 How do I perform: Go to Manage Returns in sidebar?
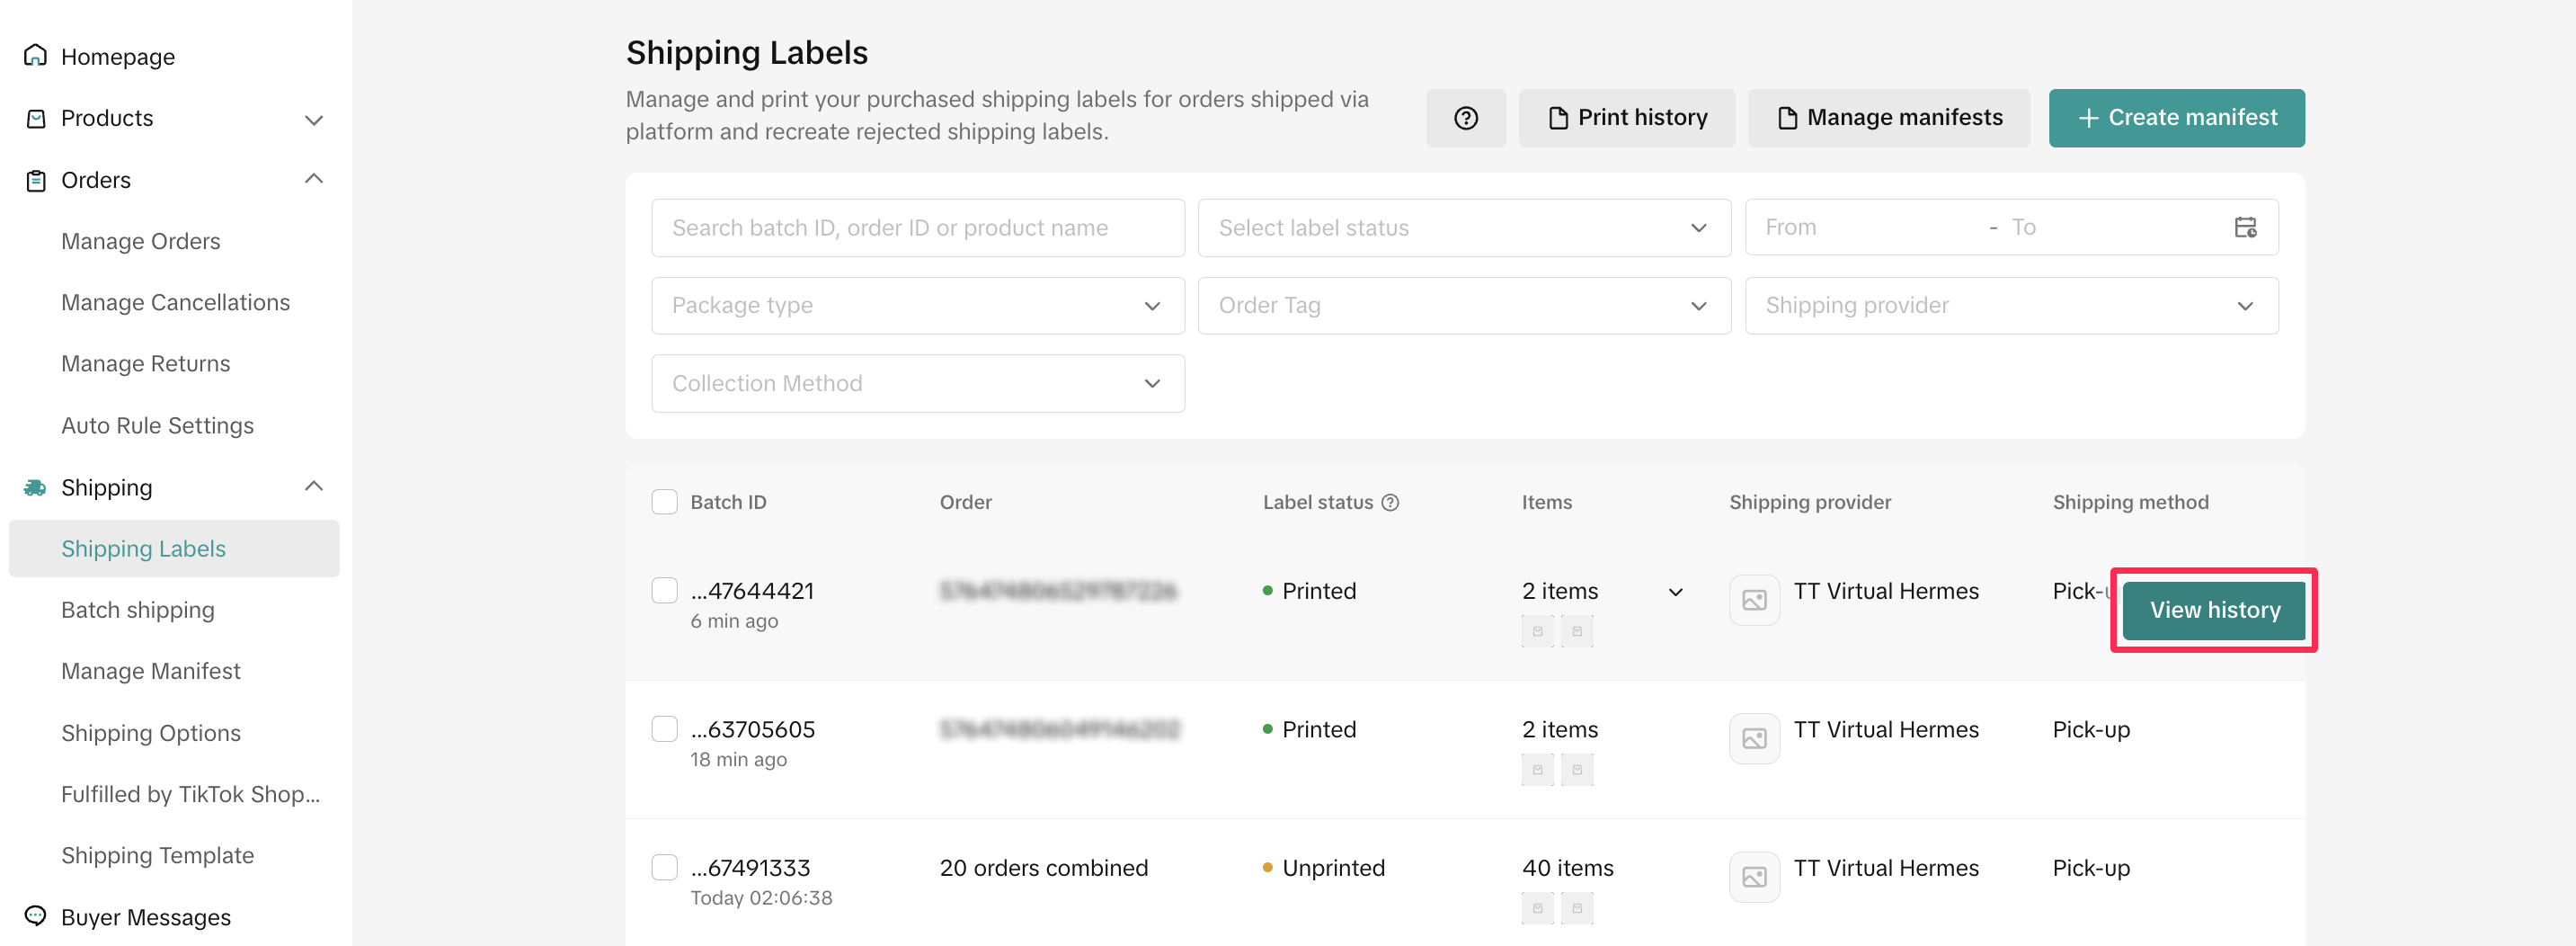point(146,364)
